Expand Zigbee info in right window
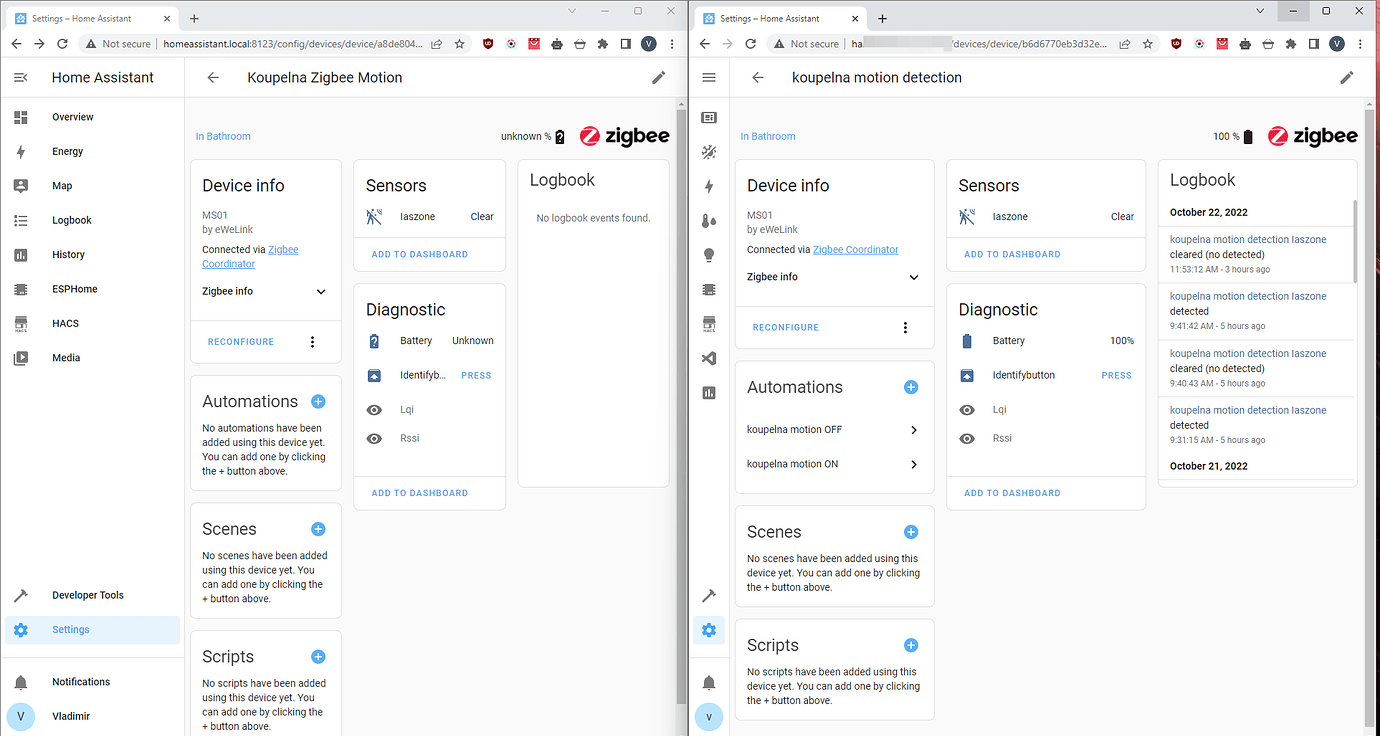Image resolution: width=1380 pixels, height=736 pixels. coord(834,277)
